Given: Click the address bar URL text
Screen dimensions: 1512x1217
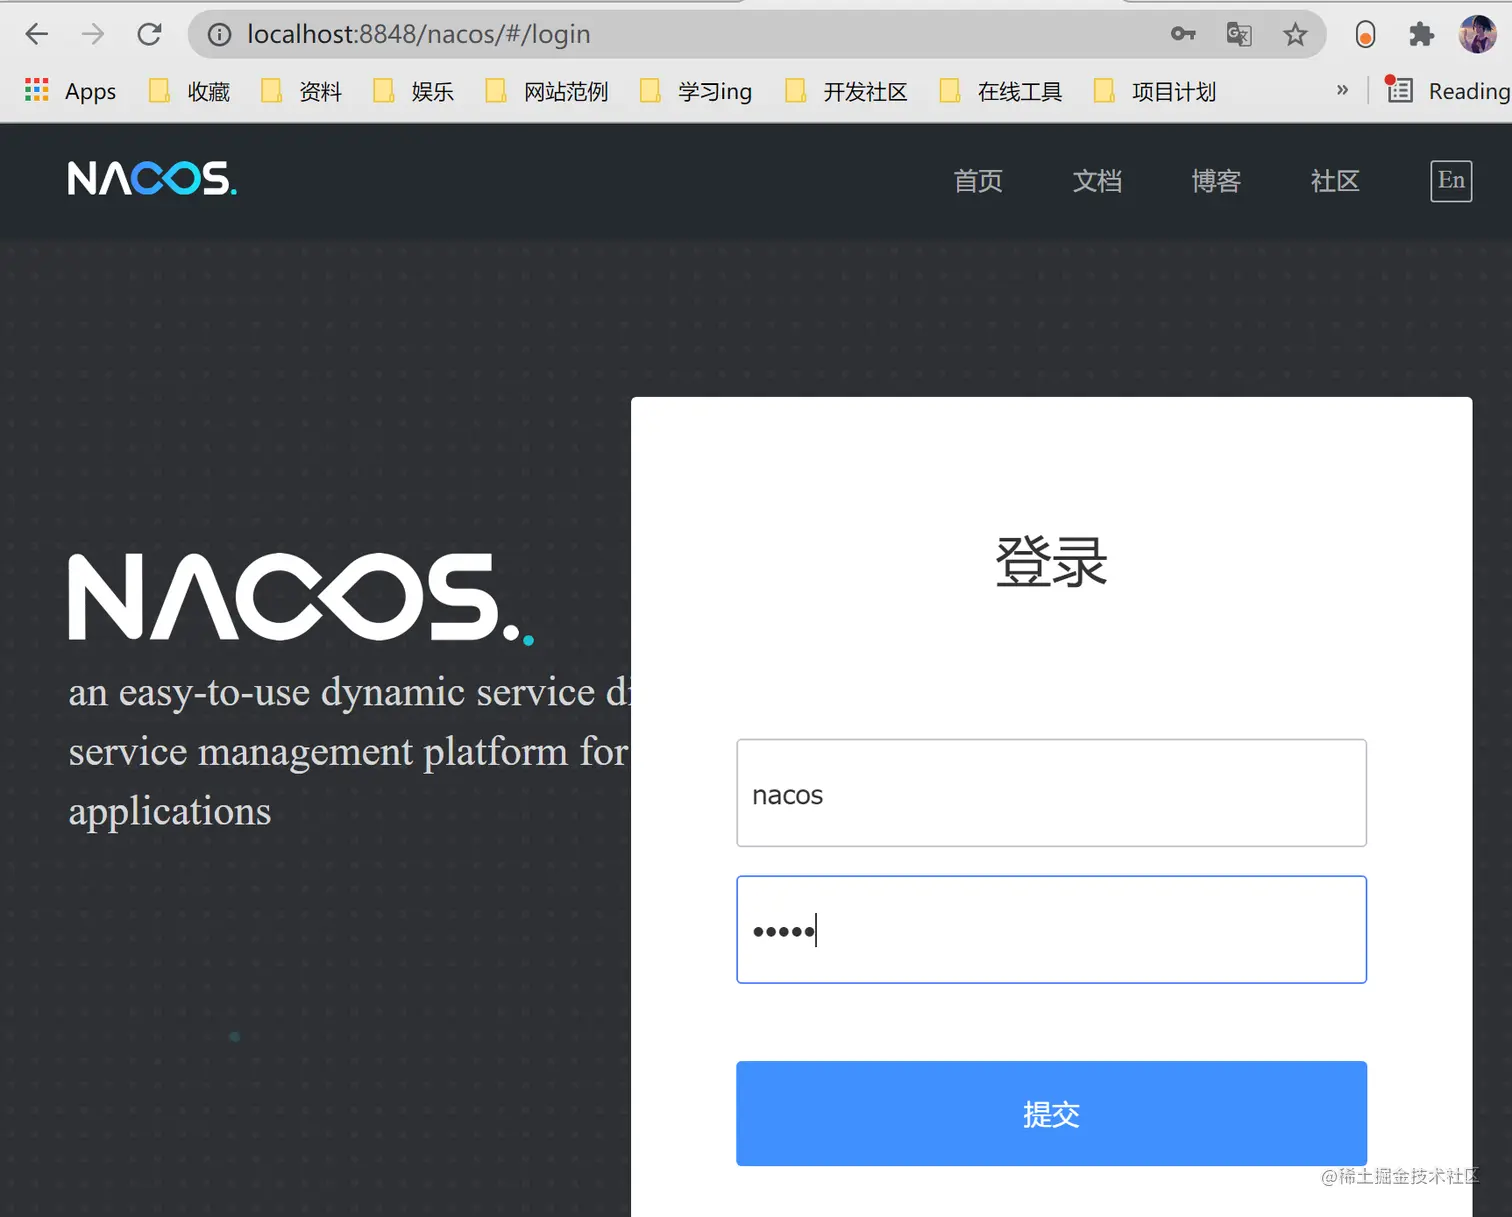Looking at the screenshot, I should 419,34.
